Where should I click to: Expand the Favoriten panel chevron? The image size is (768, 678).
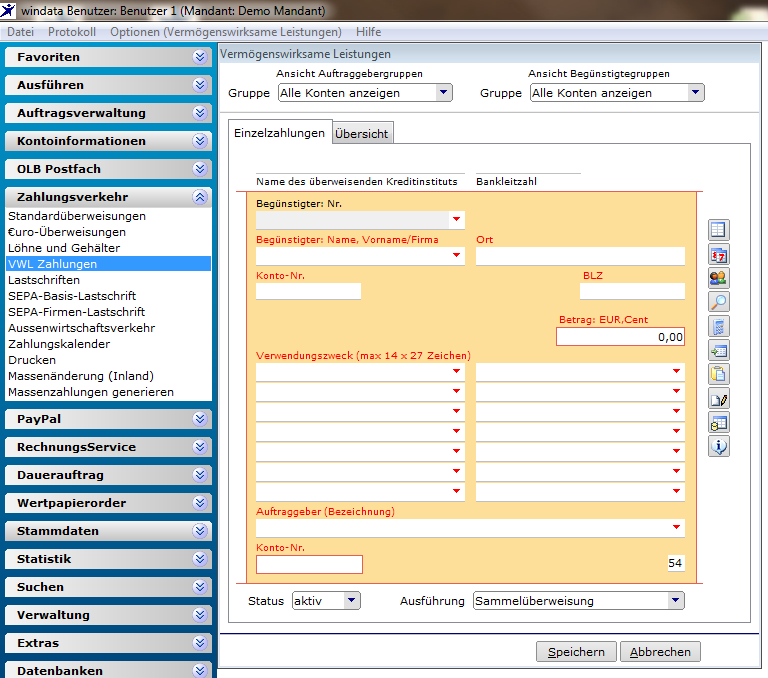(x=200, y=57)
